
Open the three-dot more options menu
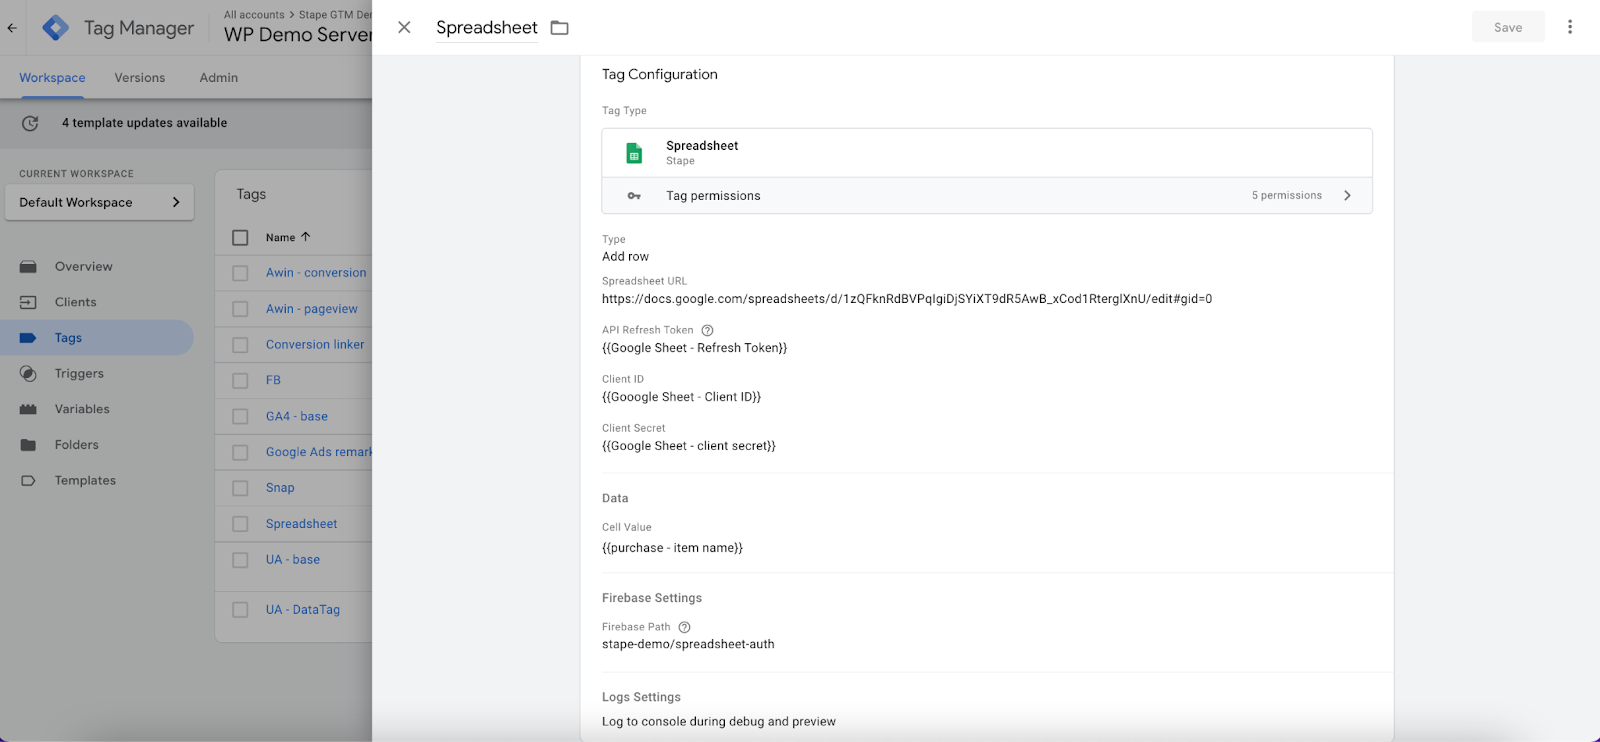(x=1570, y=27)
